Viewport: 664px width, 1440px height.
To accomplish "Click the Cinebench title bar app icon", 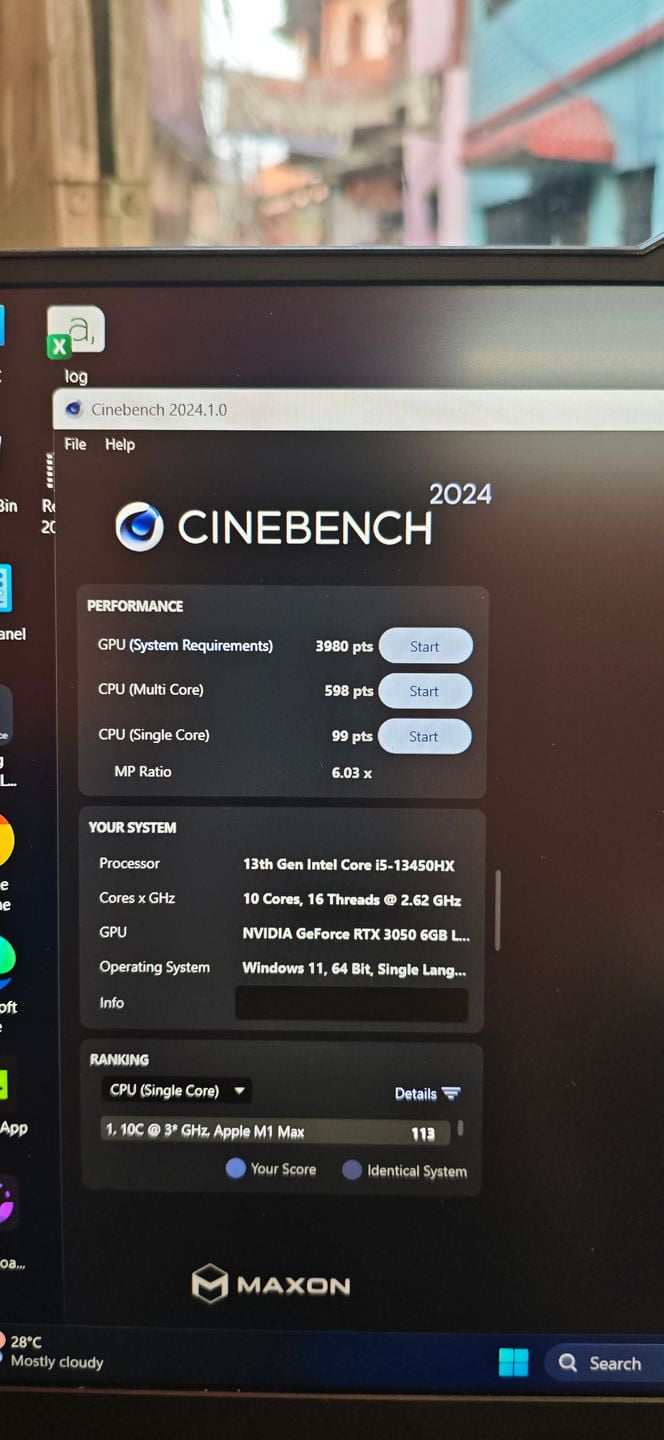I will [73, 409].
